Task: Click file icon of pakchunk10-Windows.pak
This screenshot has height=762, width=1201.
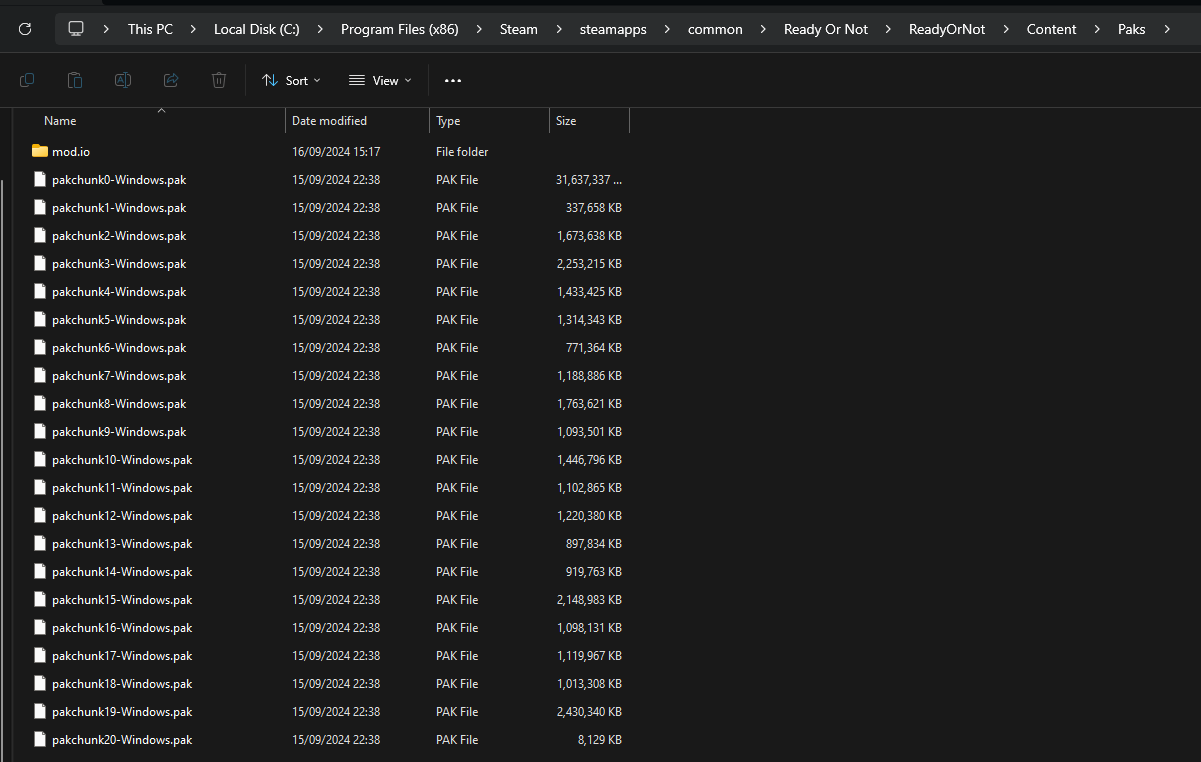Action: (x=40, y=459)
